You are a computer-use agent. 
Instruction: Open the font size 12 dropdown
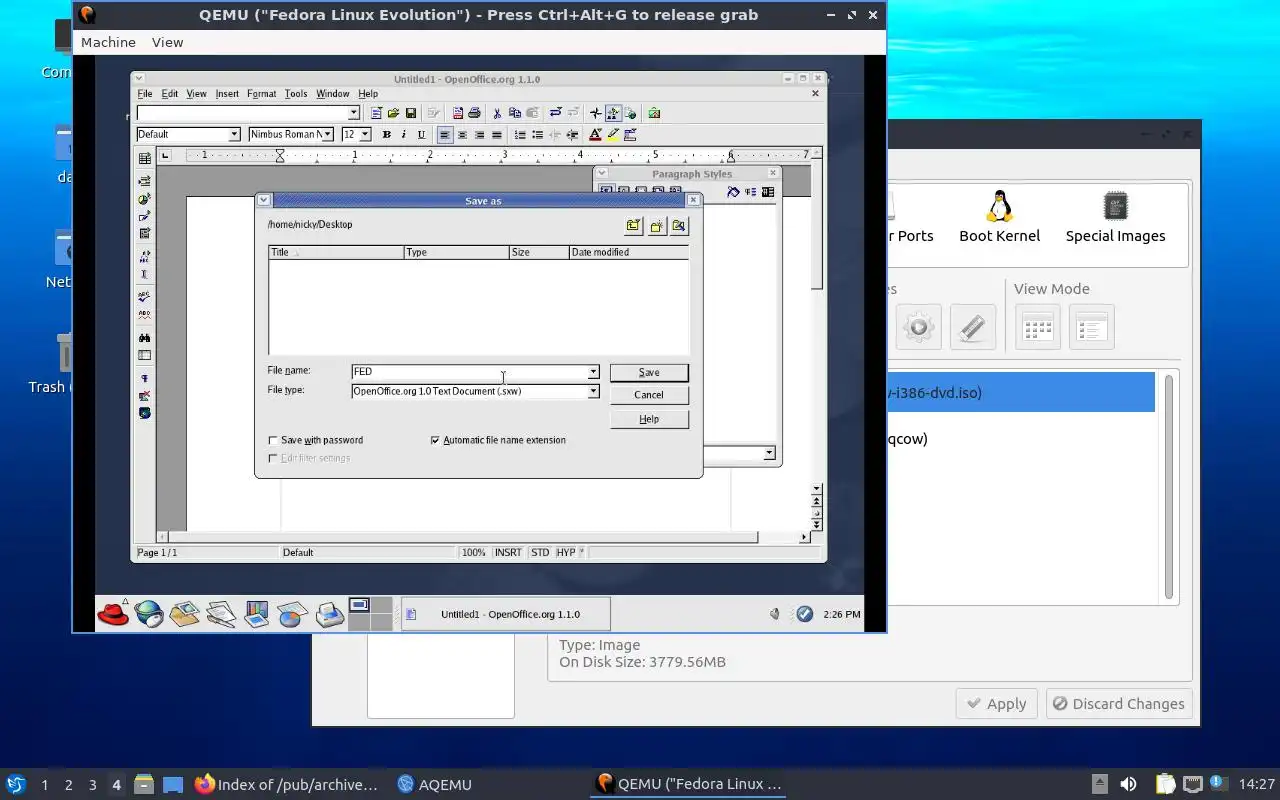click(x=365, y=134)
